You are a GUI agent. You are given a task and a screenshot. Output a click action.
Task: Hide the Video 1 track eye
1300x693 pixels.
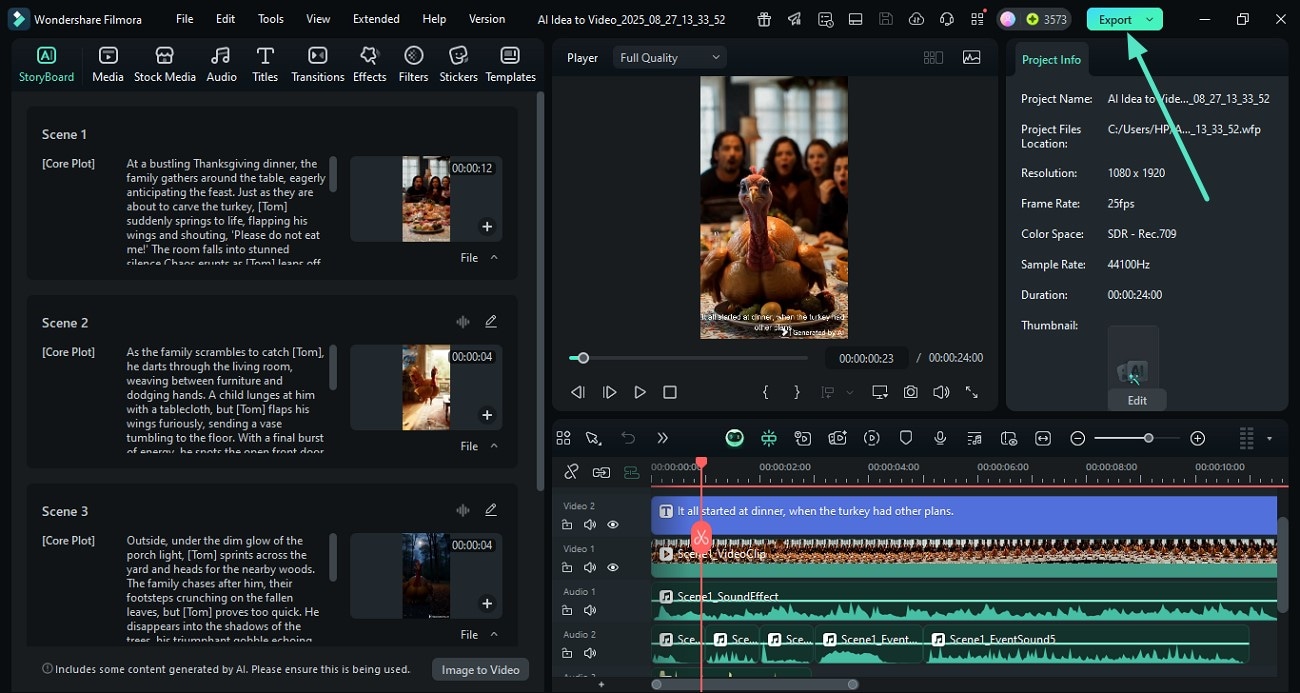click(x=613, y=567)
